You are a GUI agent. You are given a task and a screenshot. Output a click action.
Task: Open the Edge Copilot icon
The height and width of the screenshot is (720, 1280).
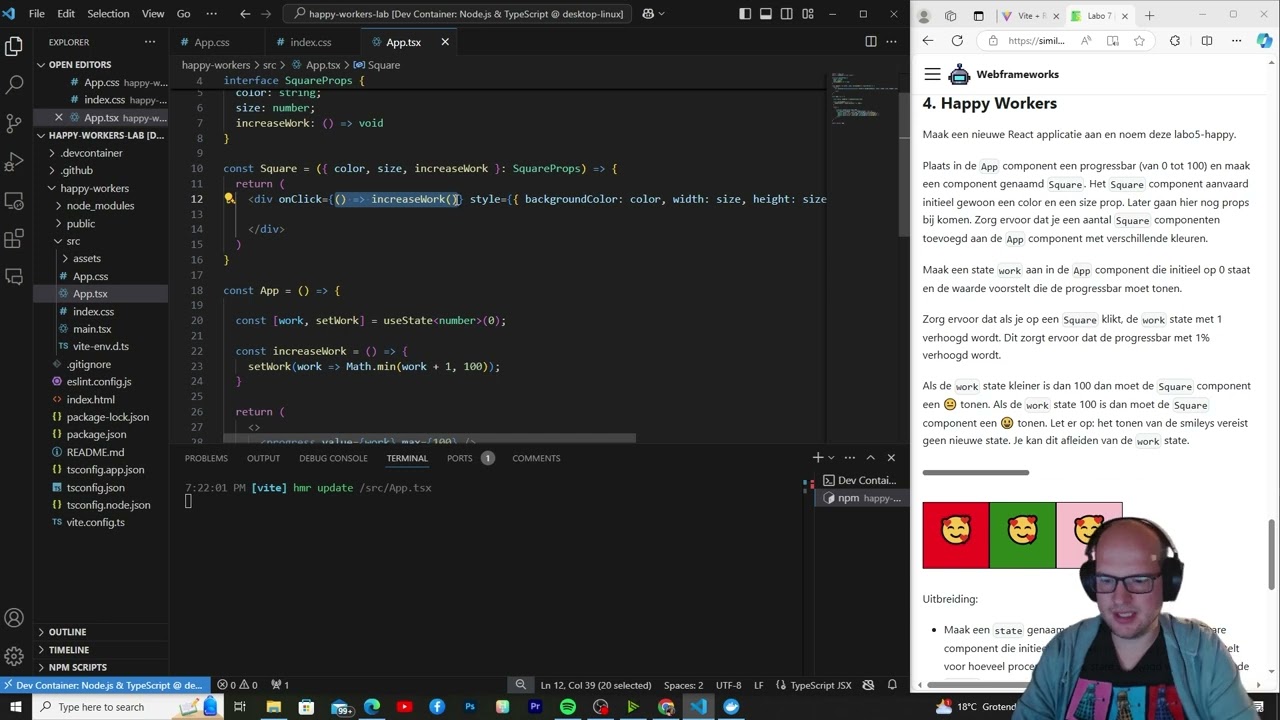pos(1265,41)
